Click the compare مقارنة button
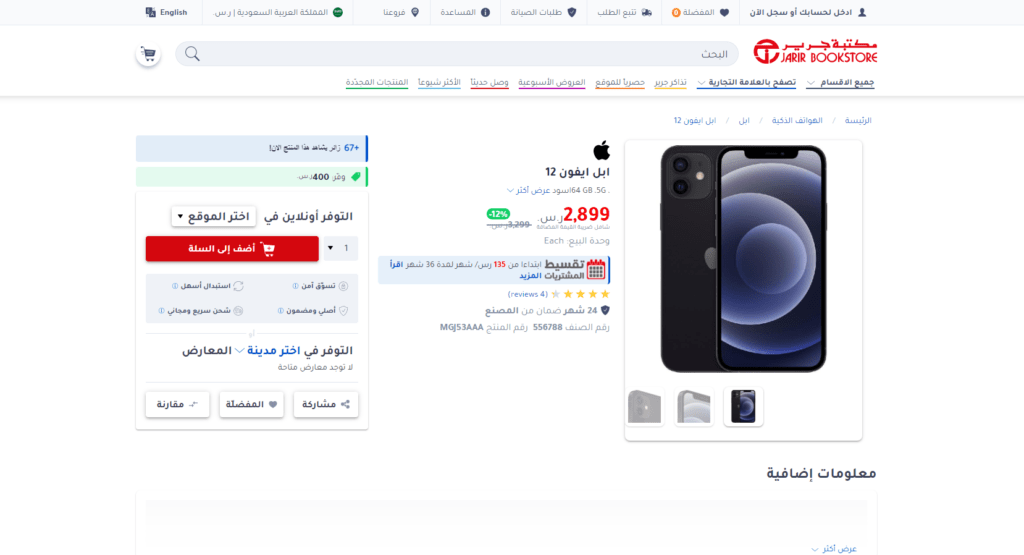 click(x=177, y=404)
